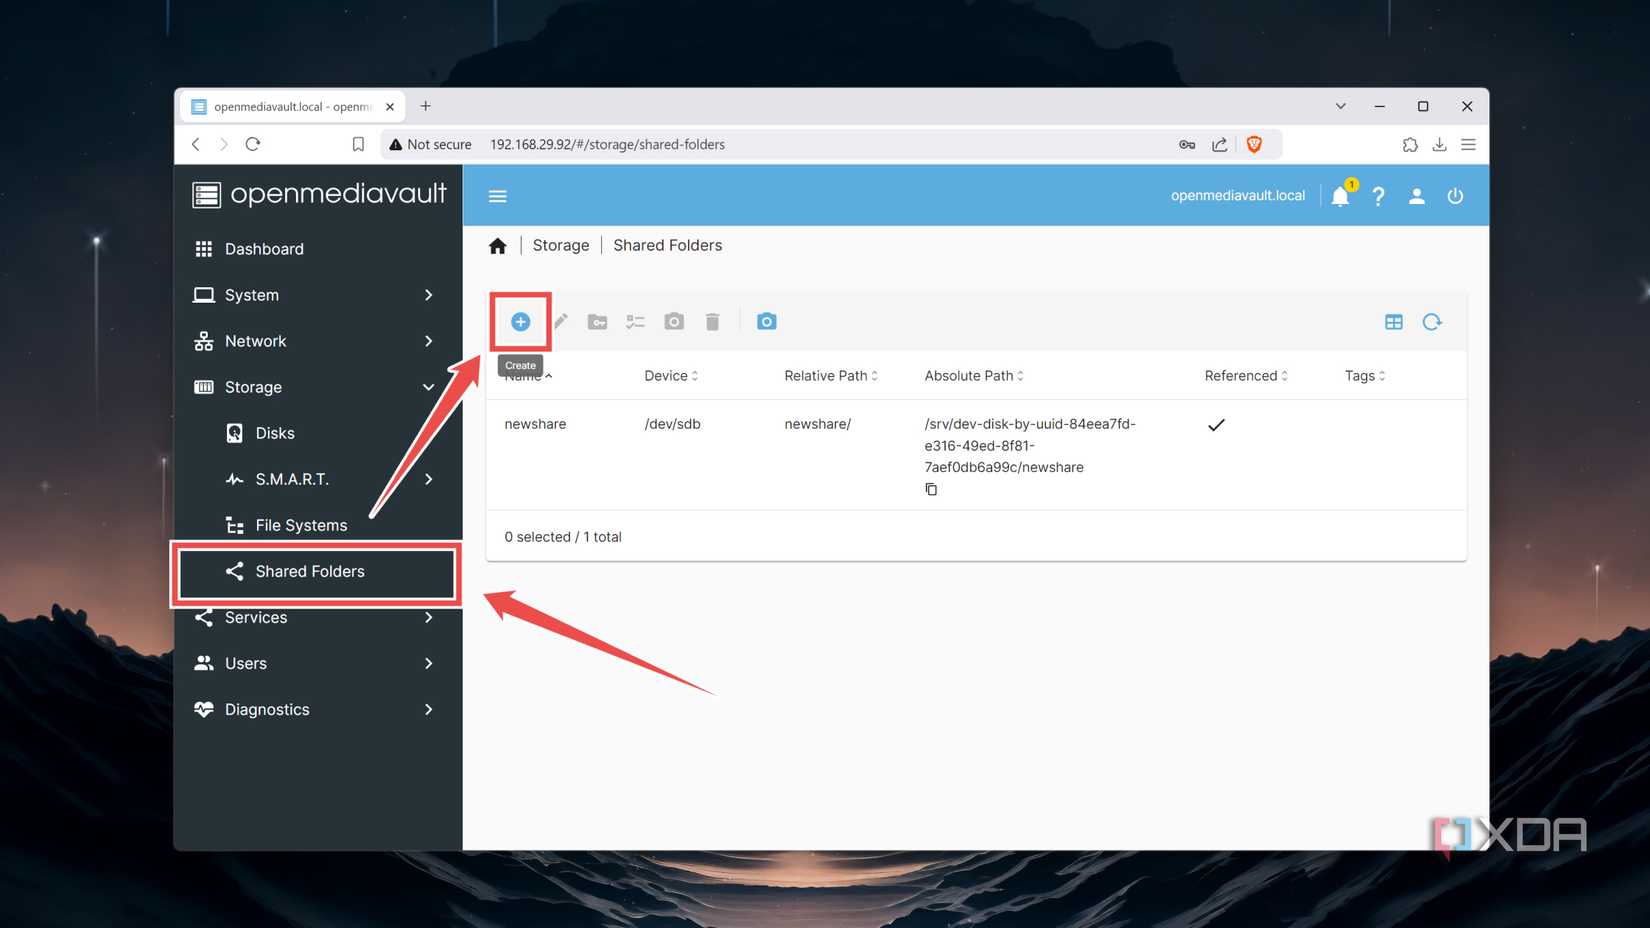Sort by Relative Path column
1650x928 pixels.
point(831,376)
